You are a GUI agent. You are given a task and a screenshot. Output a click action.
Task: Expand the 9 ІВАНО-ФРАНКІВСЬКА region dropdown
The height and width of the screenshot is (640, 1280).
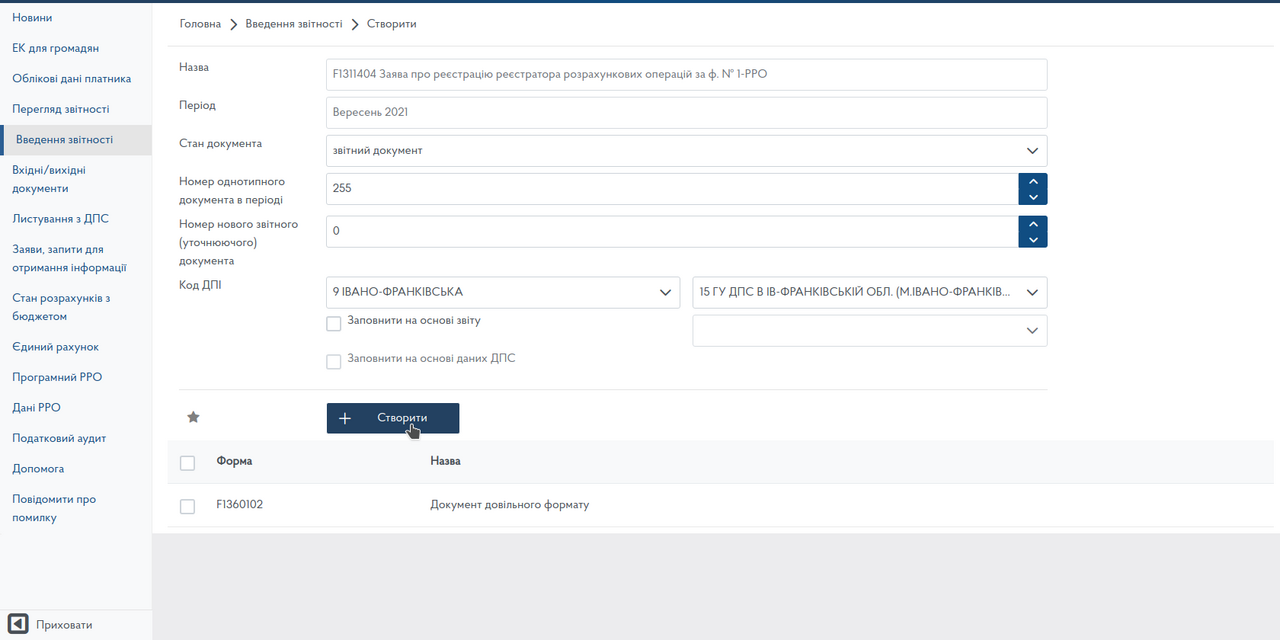point(503,292)
